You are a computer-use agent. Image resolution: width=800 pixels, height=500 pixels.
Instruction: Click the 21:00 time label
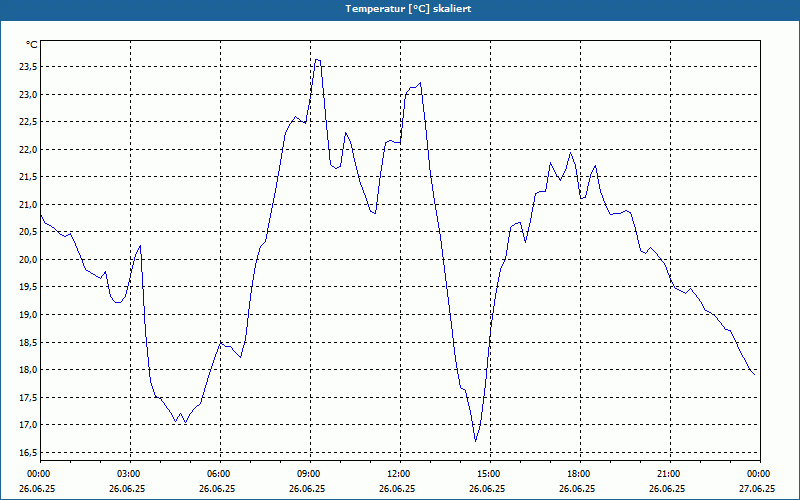[x=669, y=474]
